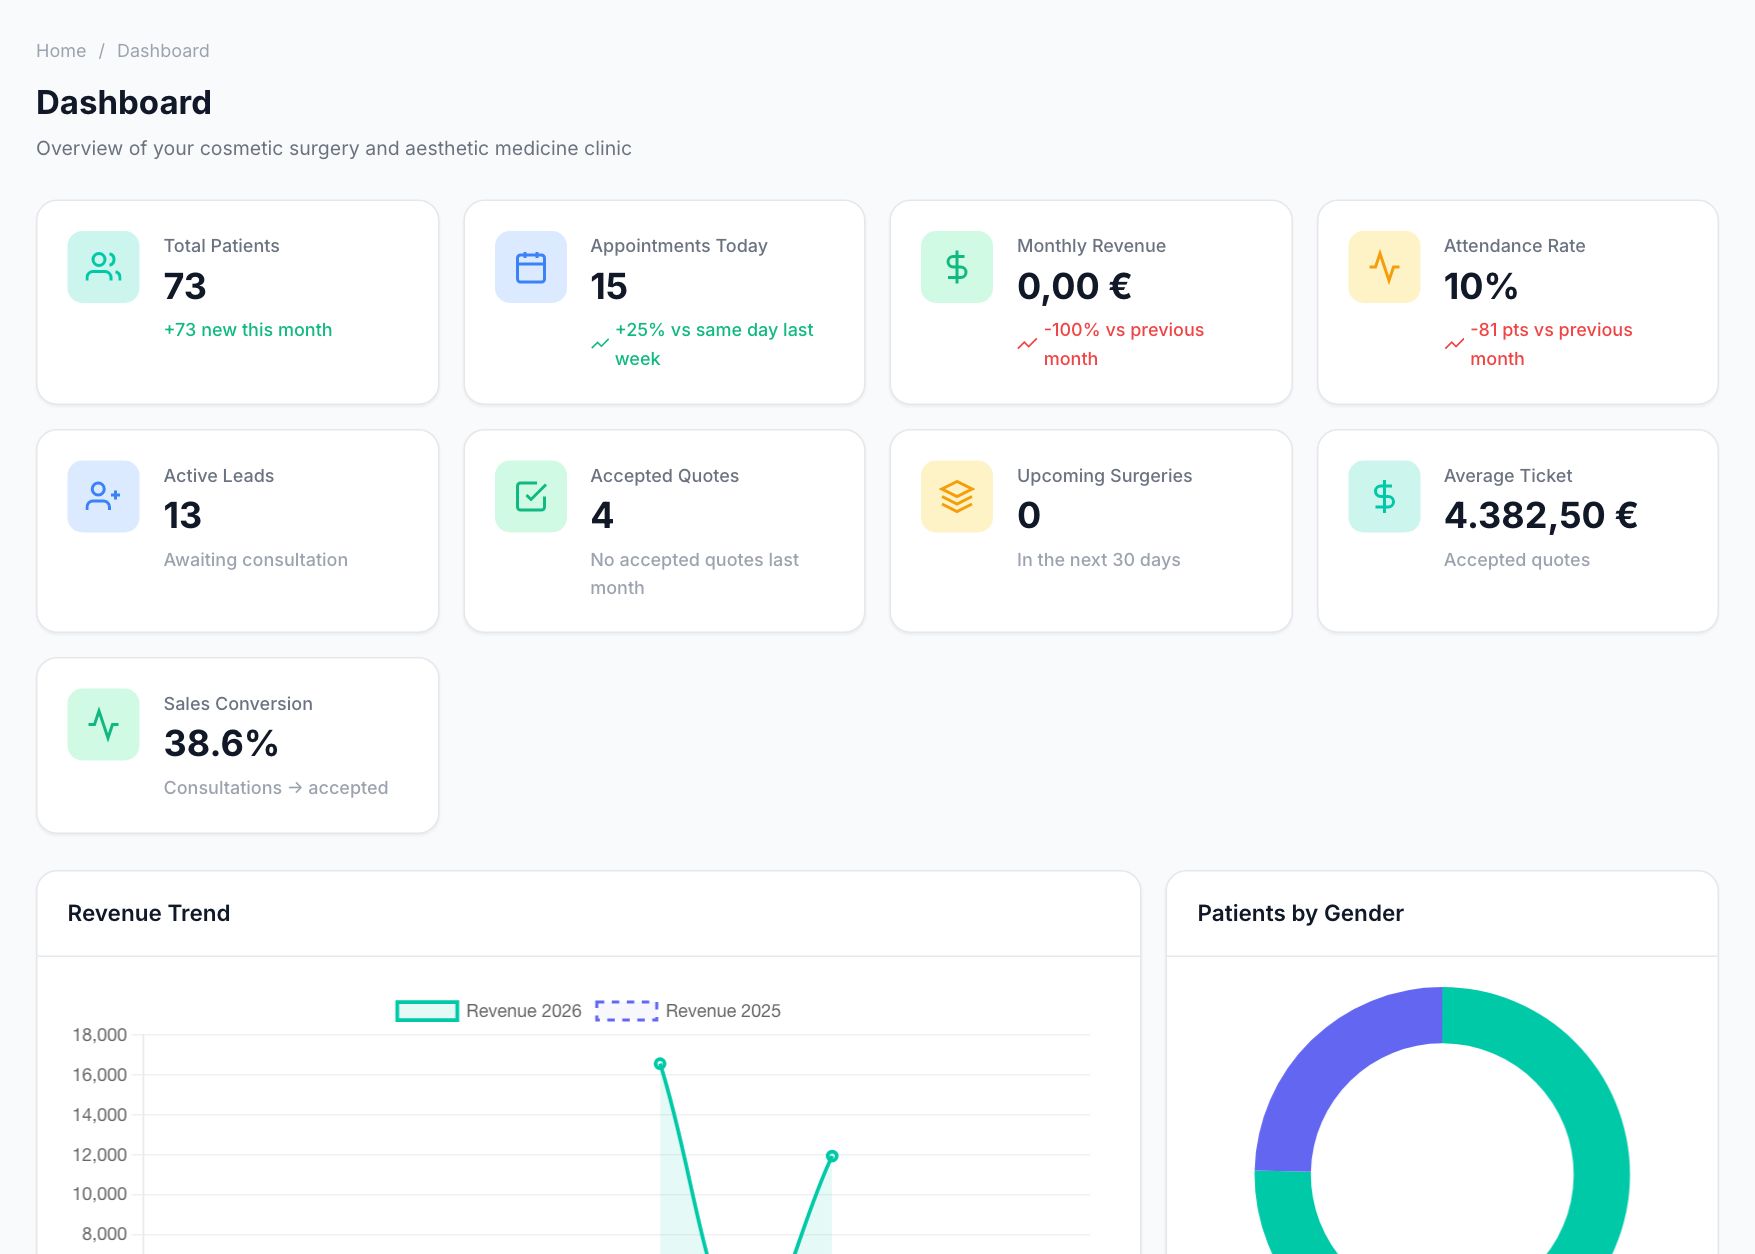Click the trend arrow under Monthly Revenue
Image resolution: width=1755 pixels, height=1254 pixels.
click(1027, 344)
